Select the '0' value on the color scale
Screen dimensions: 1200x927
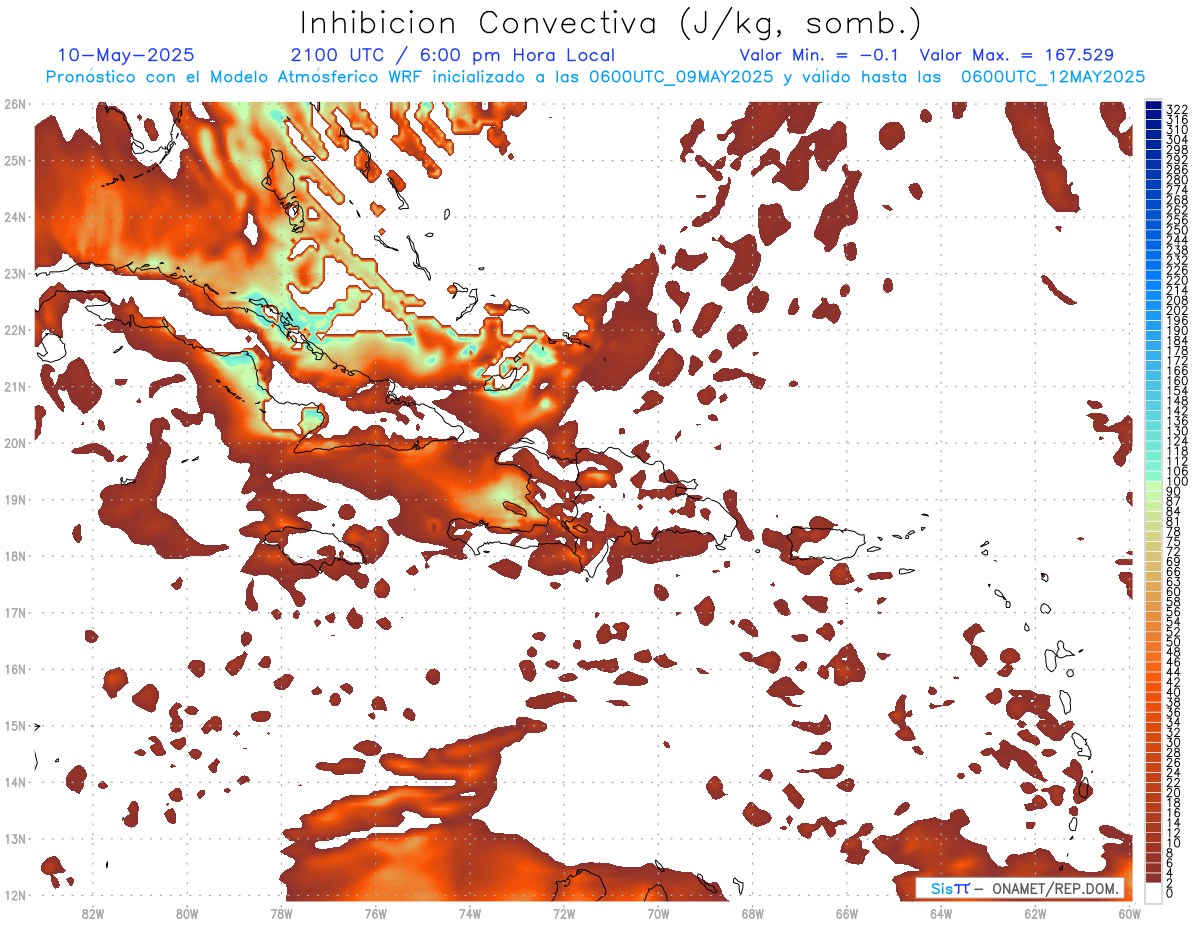pyautogui.click(x=1170, y=893)
